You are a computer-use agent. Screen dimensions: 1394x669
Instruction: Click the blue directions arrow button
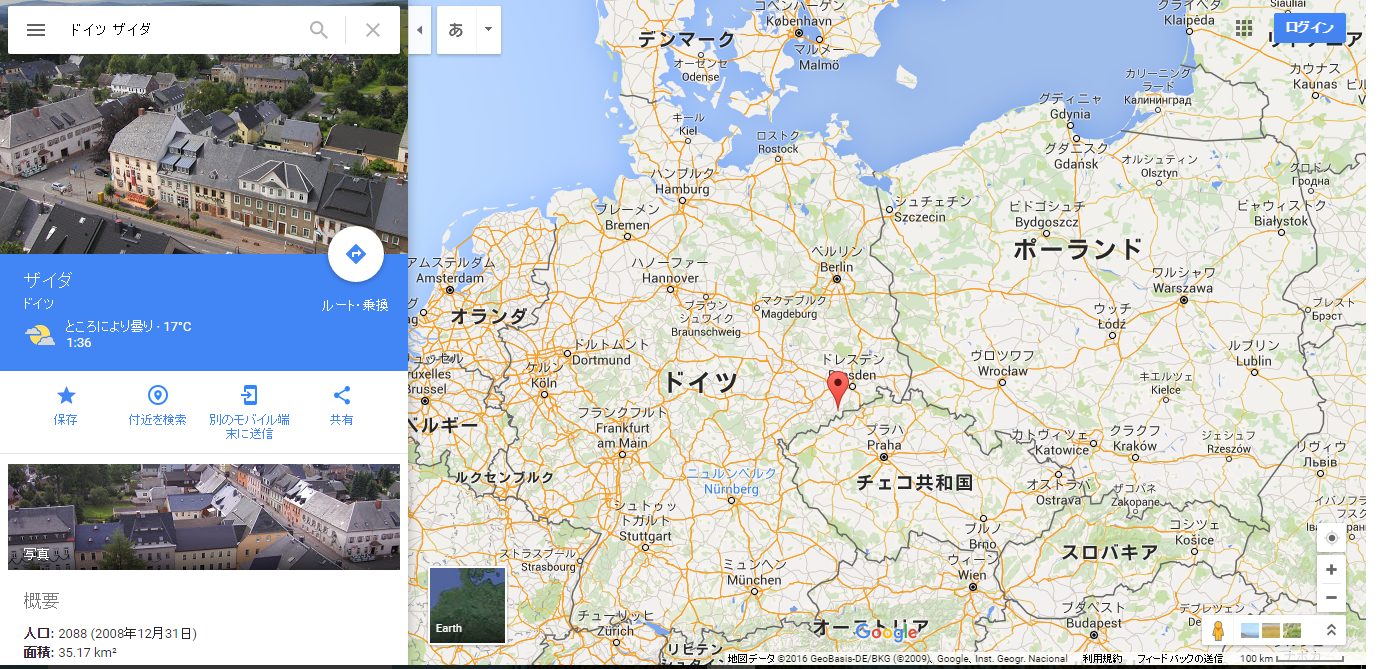pyautogui.click(x=355, y=255)
